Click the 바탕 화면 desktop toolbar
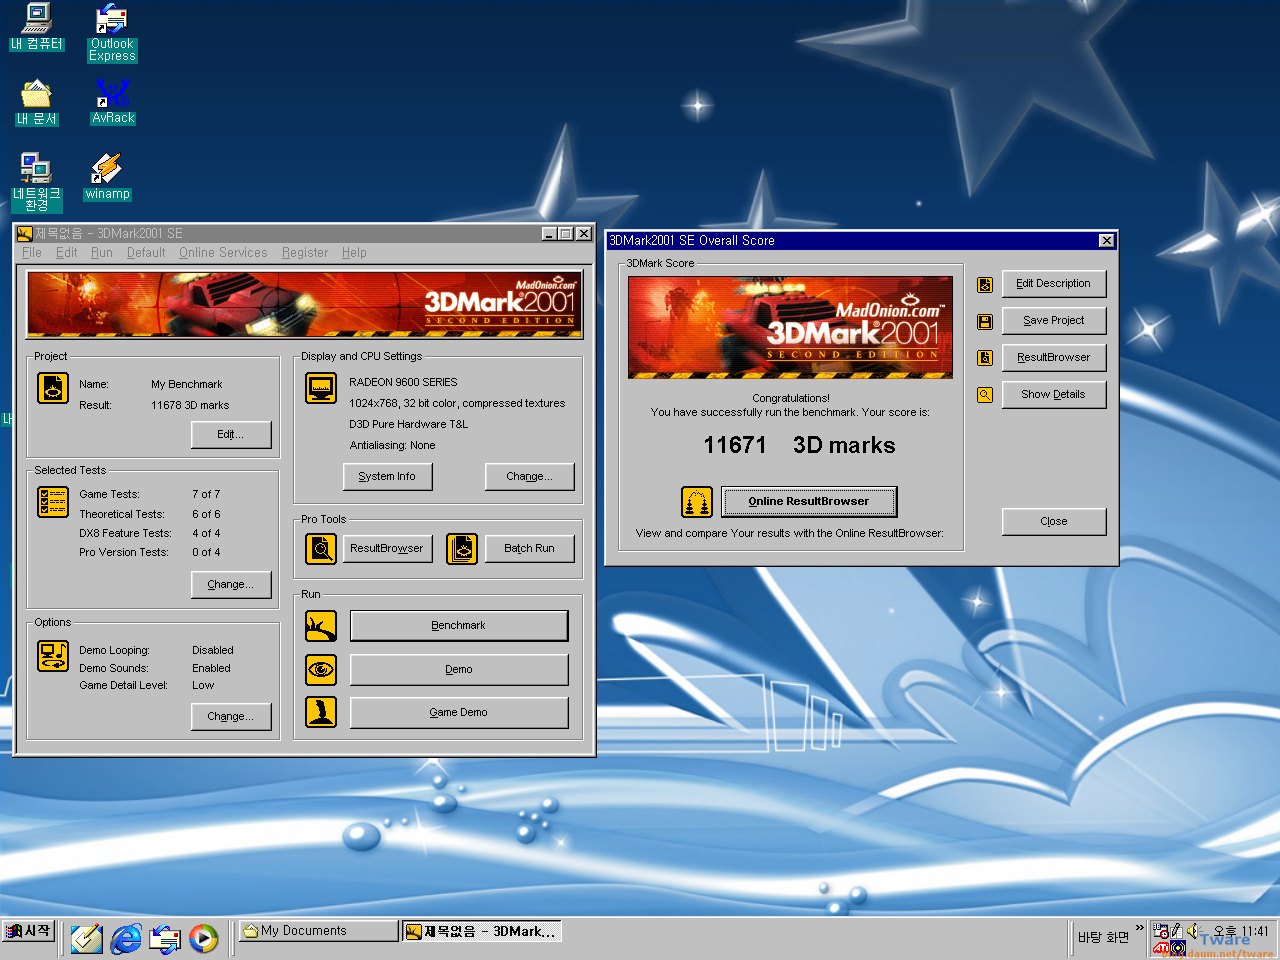The height and width of the screenshot is (960, 1280). (x=1103, y=938)
